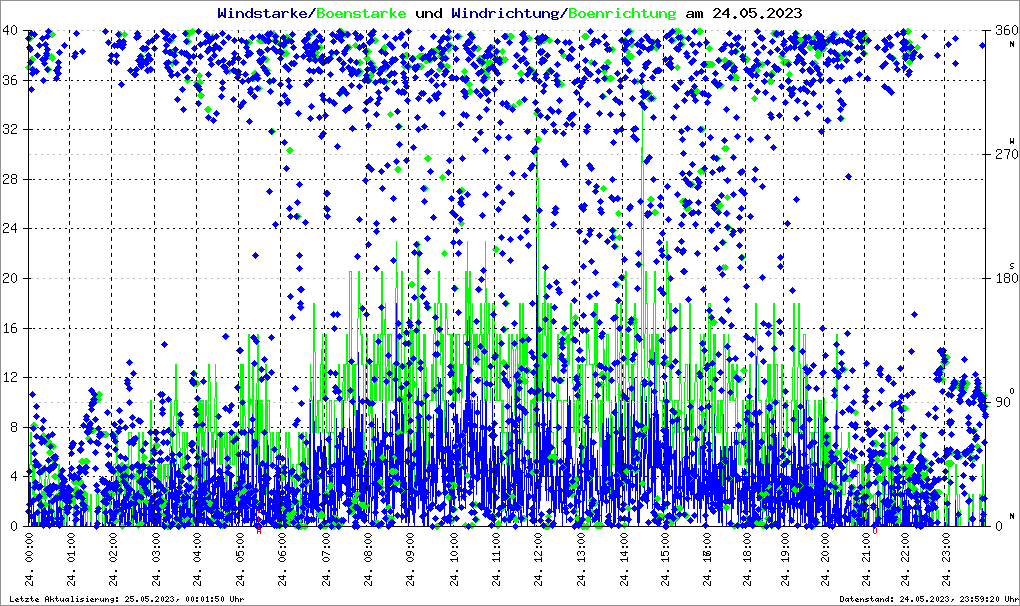Click the wind speed axis value 28
This screenshot has height=606, width=1020.
pyautogui.click(x=10, y=179)
